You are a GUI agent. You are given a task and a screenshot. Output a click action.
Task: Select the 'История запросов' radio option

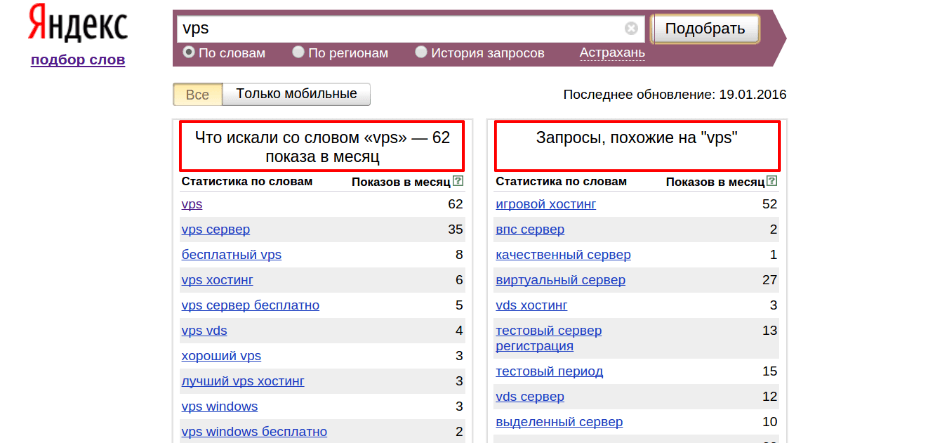pyautogui.click(x=421, y=52)
